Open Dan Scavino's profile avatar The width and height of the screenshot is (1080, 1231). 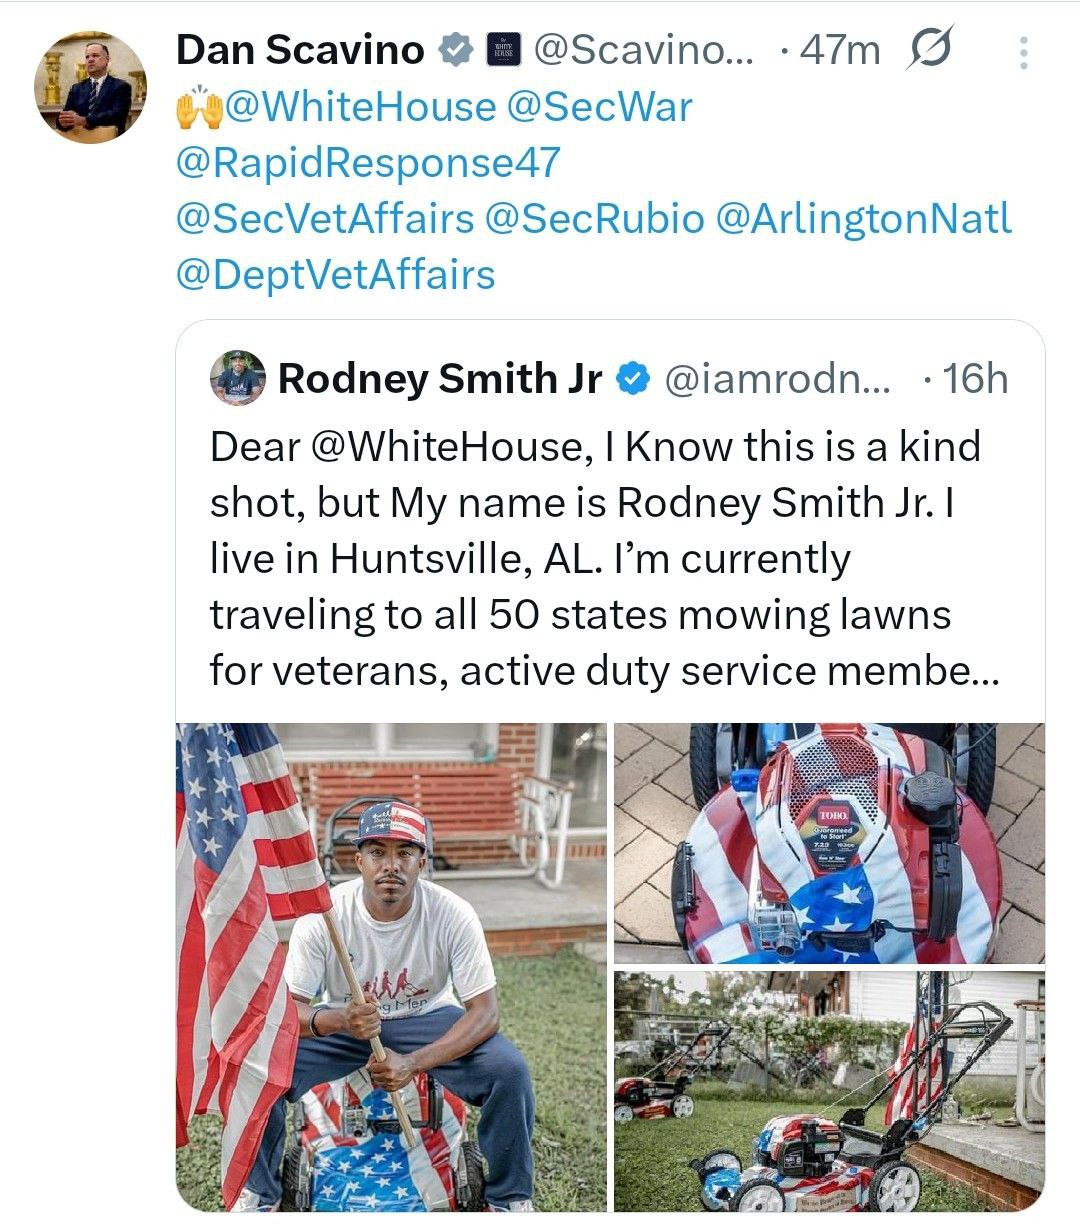(x=90, y=88)
